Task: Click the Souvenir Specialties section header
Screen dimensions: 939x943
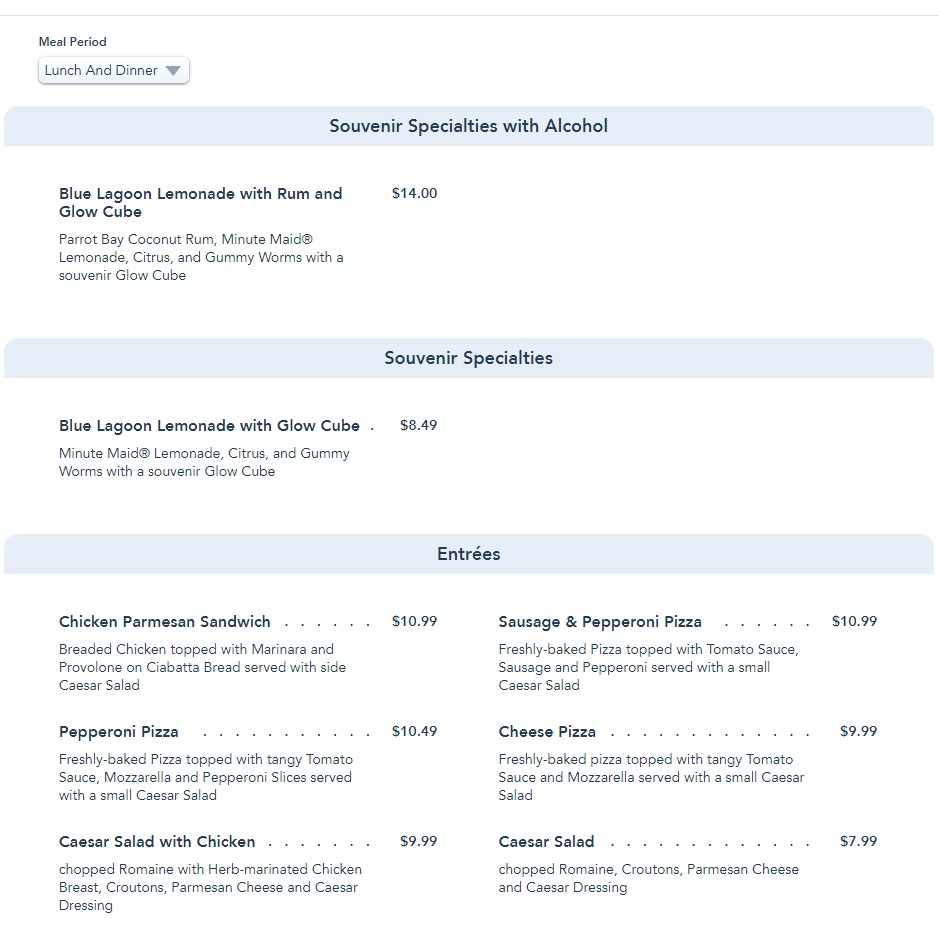Action: point(468,358)
